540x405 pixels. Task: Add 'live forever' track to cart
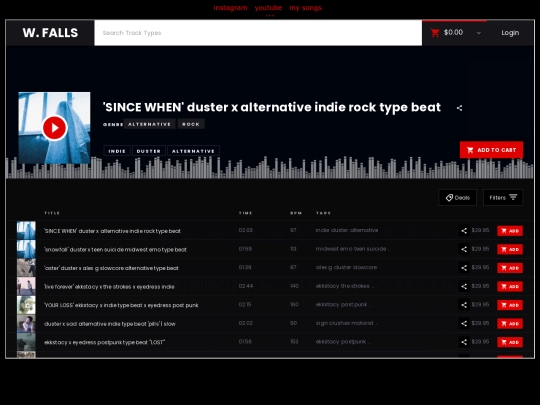pos(510,287)
